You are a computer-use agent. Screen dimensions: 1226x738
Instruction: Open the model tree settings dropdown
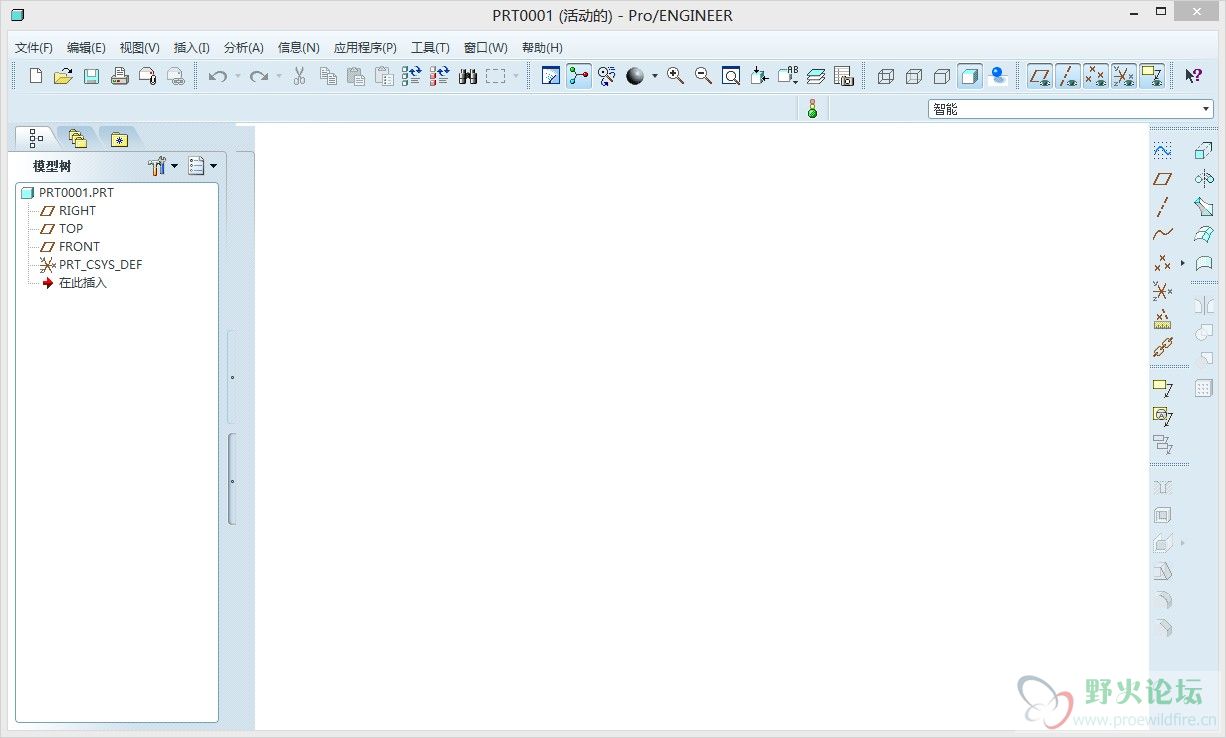162,166
